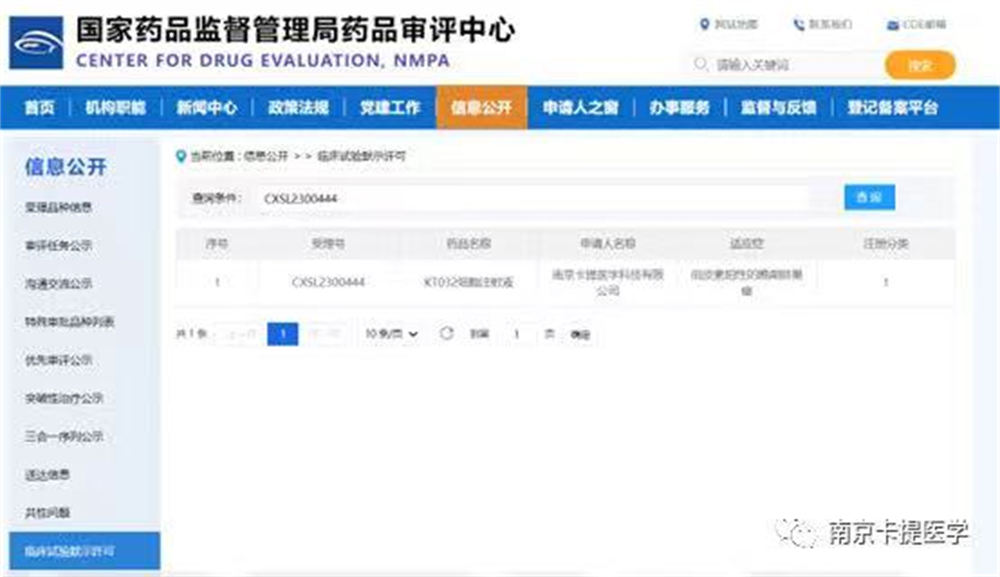The height and width of the screenshot is (577, 1000).
Task: Click the 适应症 column header
Action: click(x=746, y=243)
